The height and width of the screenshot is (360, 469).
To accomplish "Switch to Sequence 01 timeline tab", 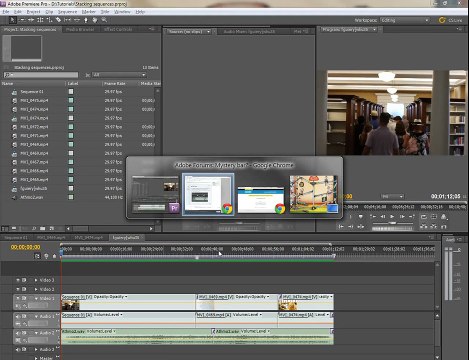I will [16, 238].
